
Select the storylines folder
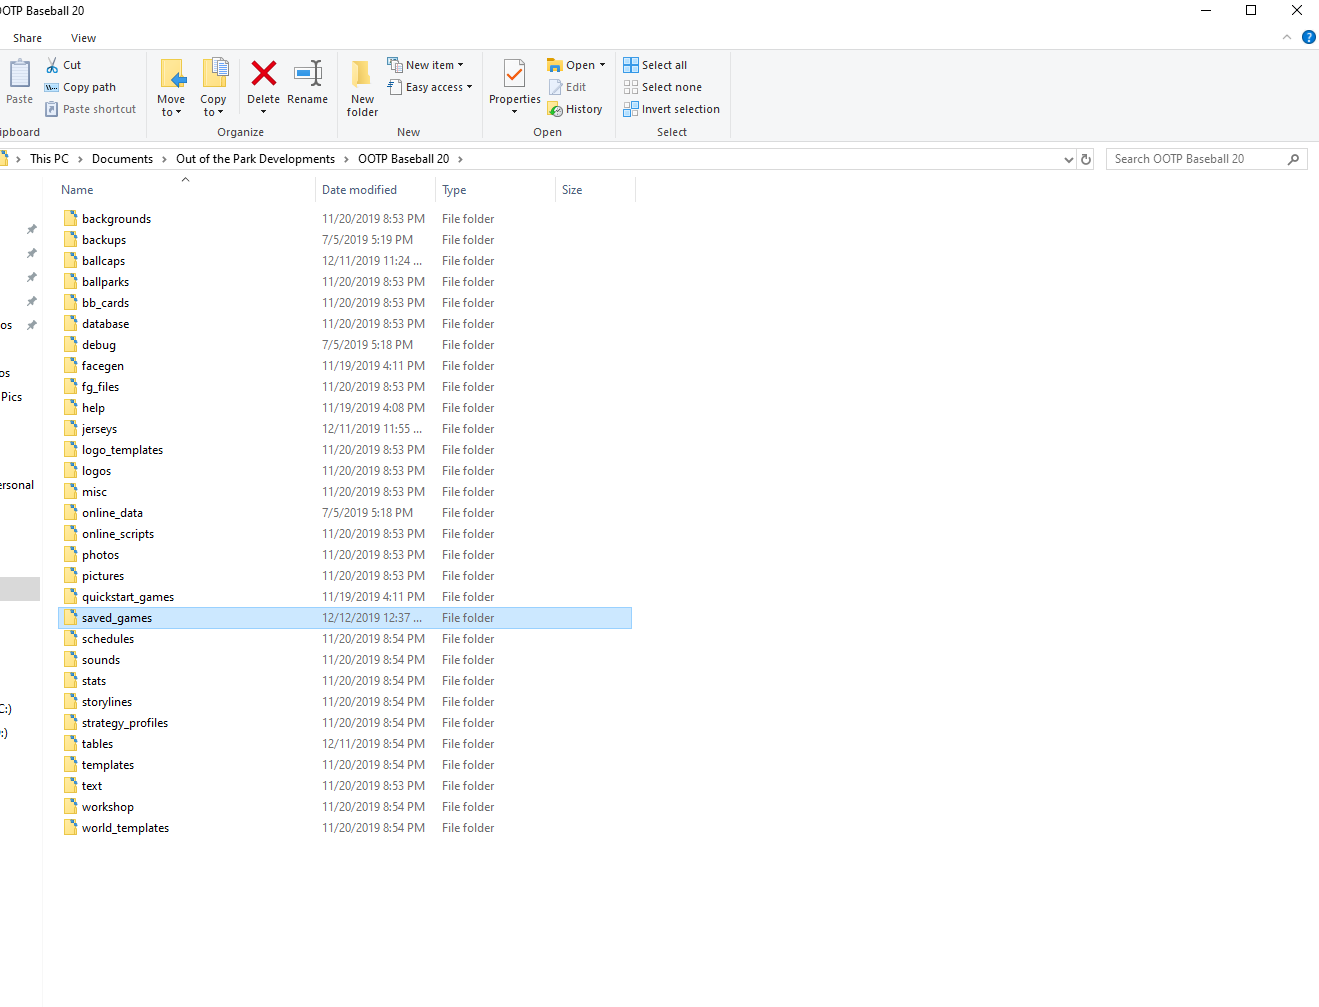[107, 702]
